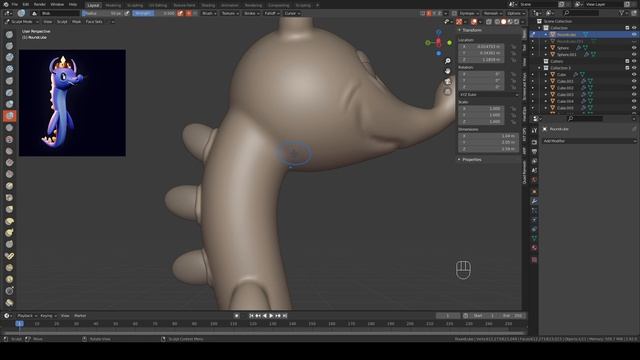This screenshot has height=360, width=640.
Task: Open the Sculpt Mode selector
Action: click(22, 21)
